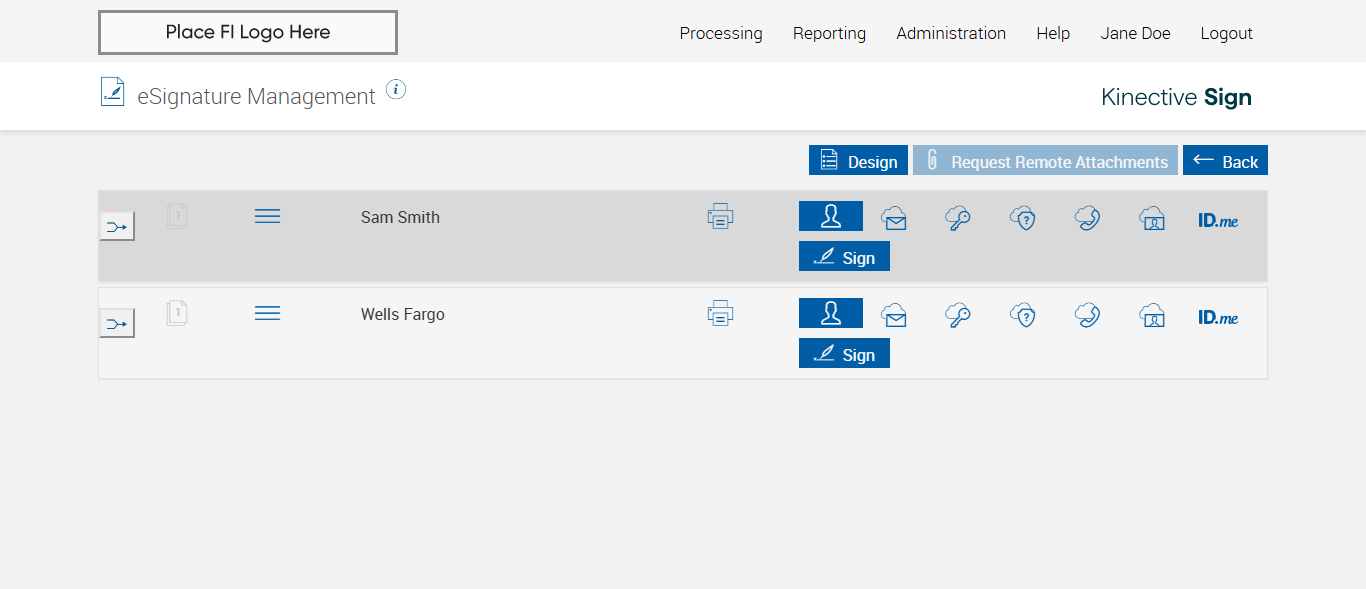Click cloud photo ID icon for Wells Fargo
This screenshot has height=589, width=1366.
tap(1153, 315)
